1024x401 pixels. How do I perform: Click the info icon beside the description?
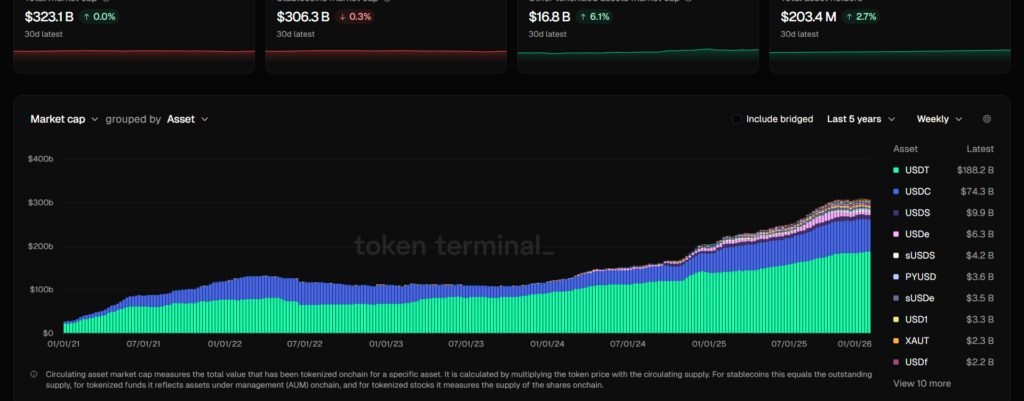[35, 374]
